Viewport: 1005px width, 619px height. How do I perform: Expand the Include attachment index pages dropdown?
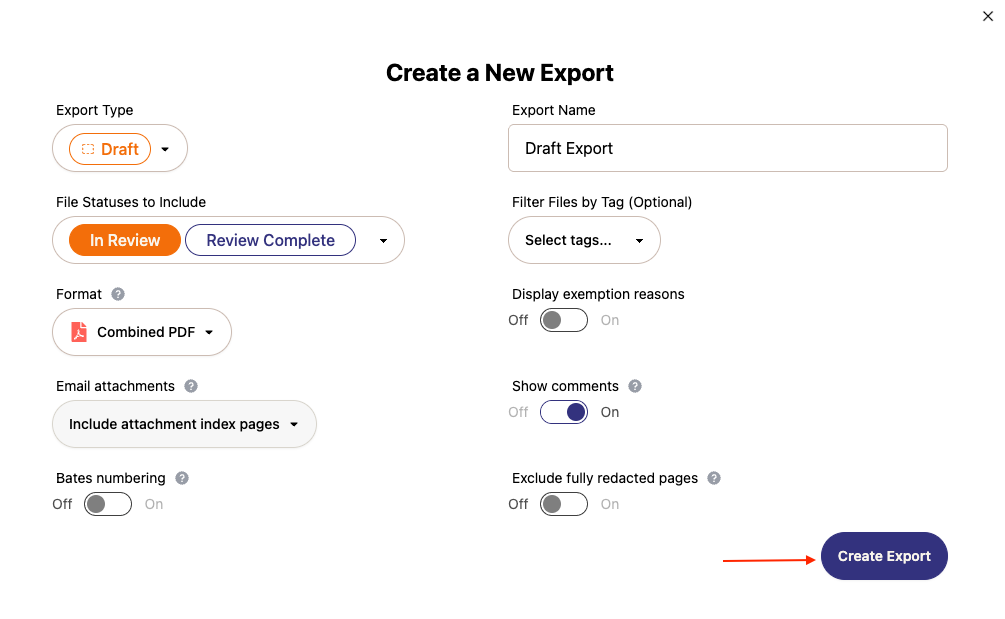[x=184, y=424]
